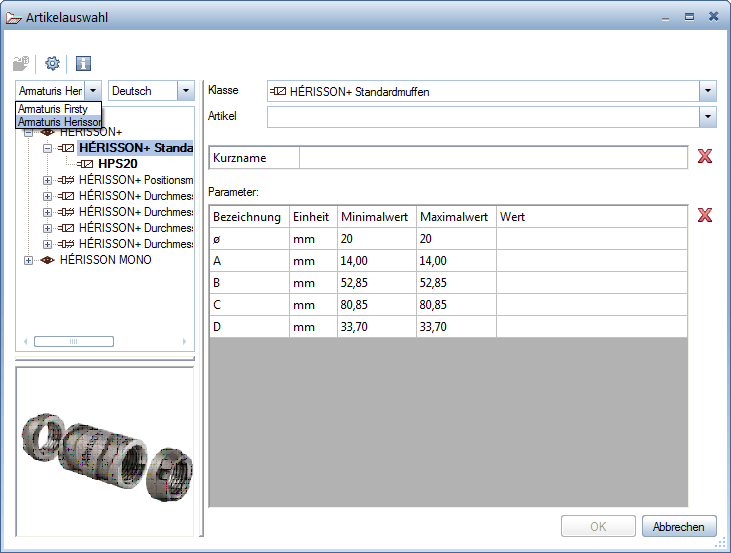
Task: Select HÉRISSON+ Positionsm tree item
Action: pos(136,180)
